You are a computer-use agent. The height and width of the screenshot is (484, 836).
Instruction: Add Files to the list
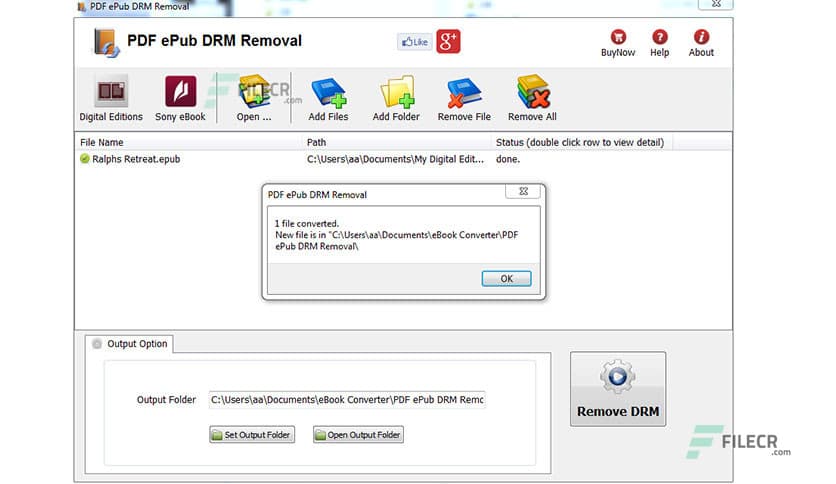(328, 99)
